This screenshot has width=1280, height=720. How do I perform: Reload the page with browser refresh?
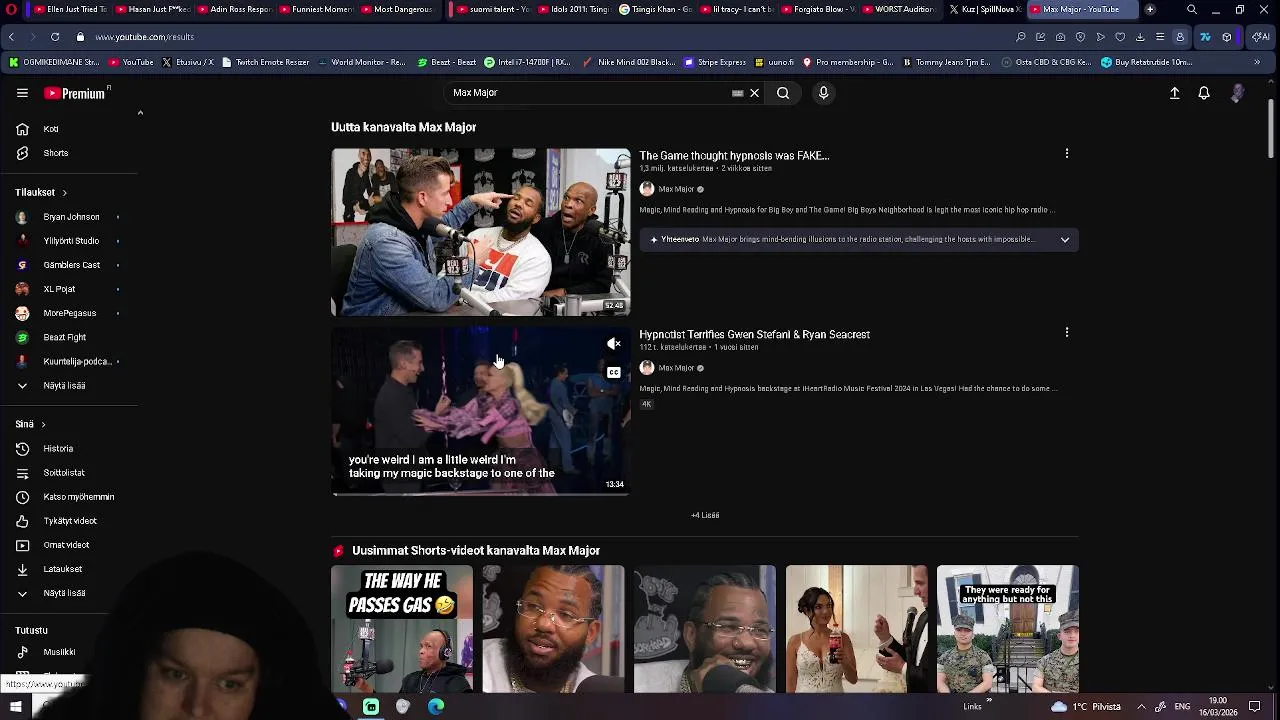[x=55, y=37]
